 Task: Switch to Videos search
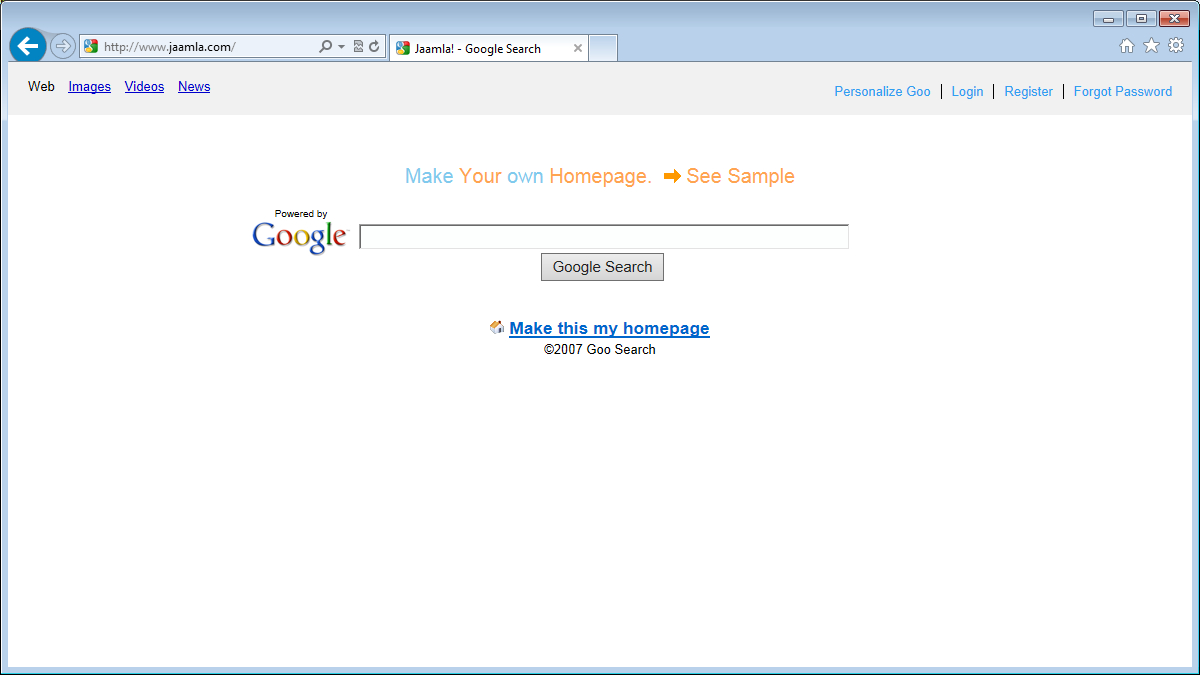coord(144,87)
